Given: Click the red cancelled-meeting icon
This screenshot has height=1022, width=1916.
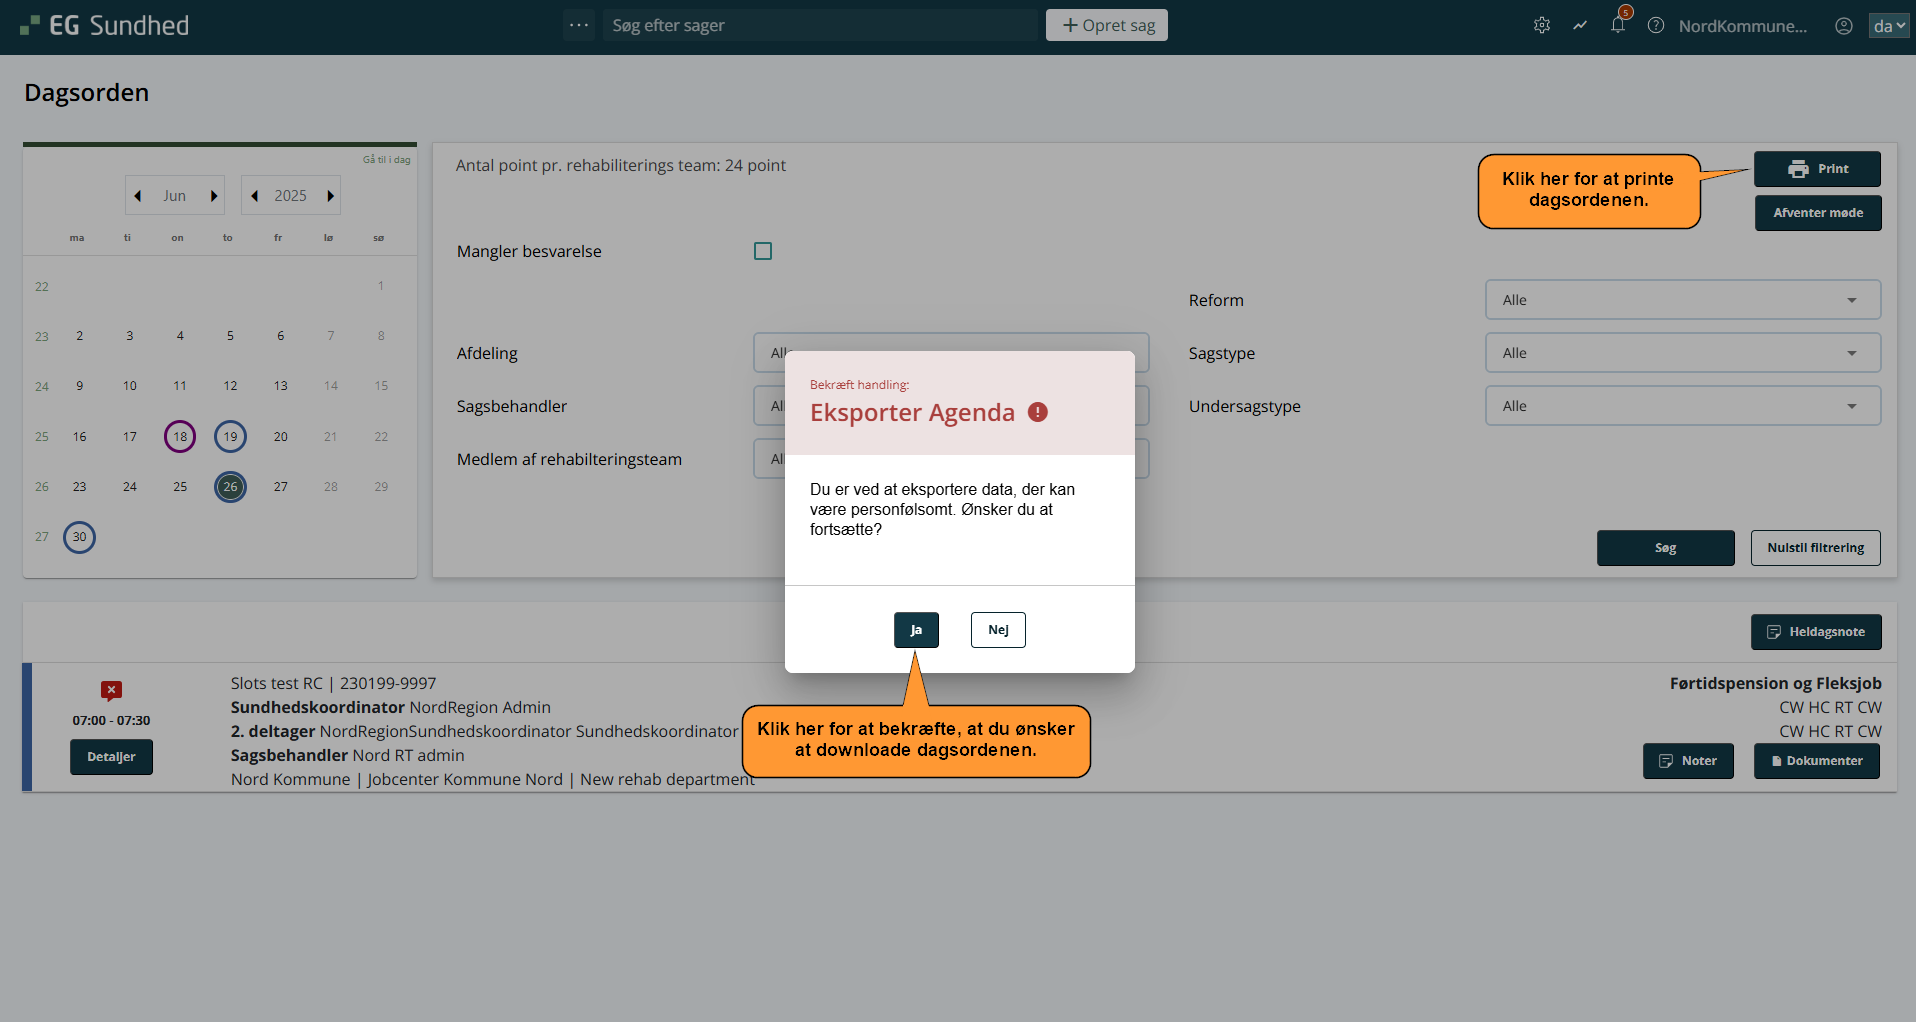Looking at the screenshot, I should coord(111,690).
